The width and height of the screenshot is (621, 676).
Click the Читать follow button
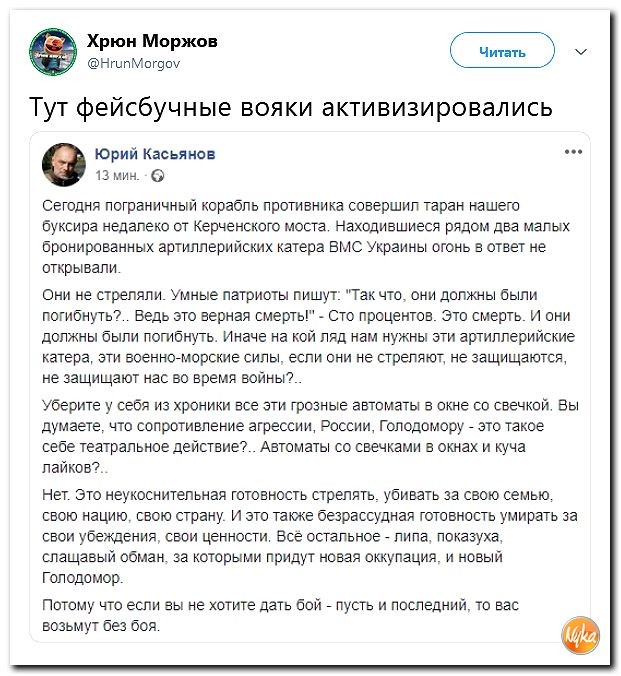[502, 51]
